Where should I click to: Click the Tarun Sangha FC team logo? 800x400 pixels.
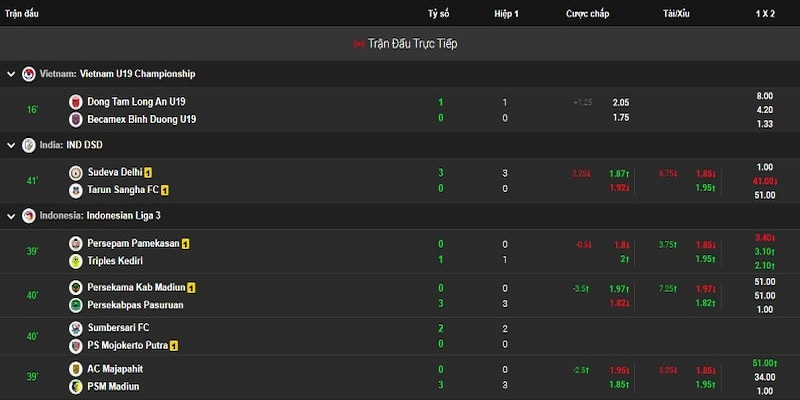[x=76, y=190]
